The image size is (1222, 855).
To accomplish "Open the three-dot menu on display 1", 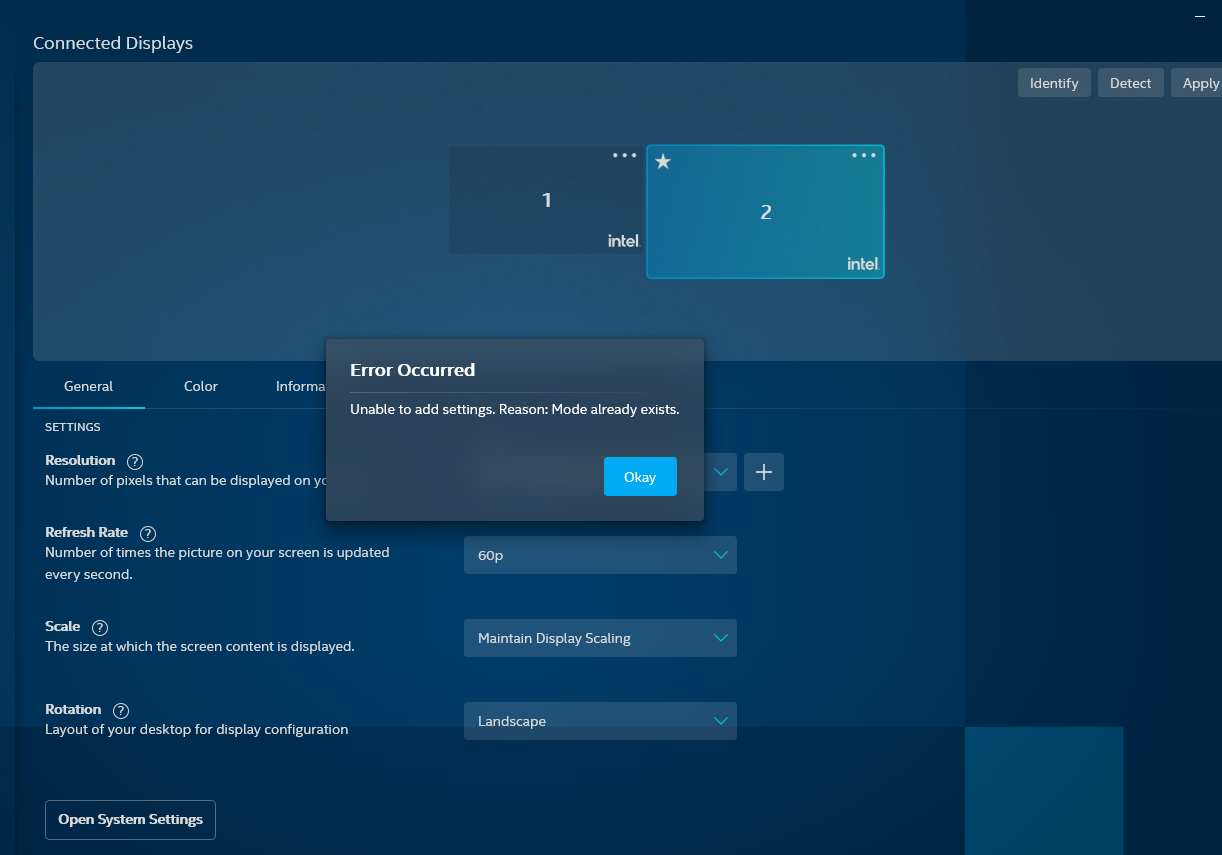I will [624, 156].
